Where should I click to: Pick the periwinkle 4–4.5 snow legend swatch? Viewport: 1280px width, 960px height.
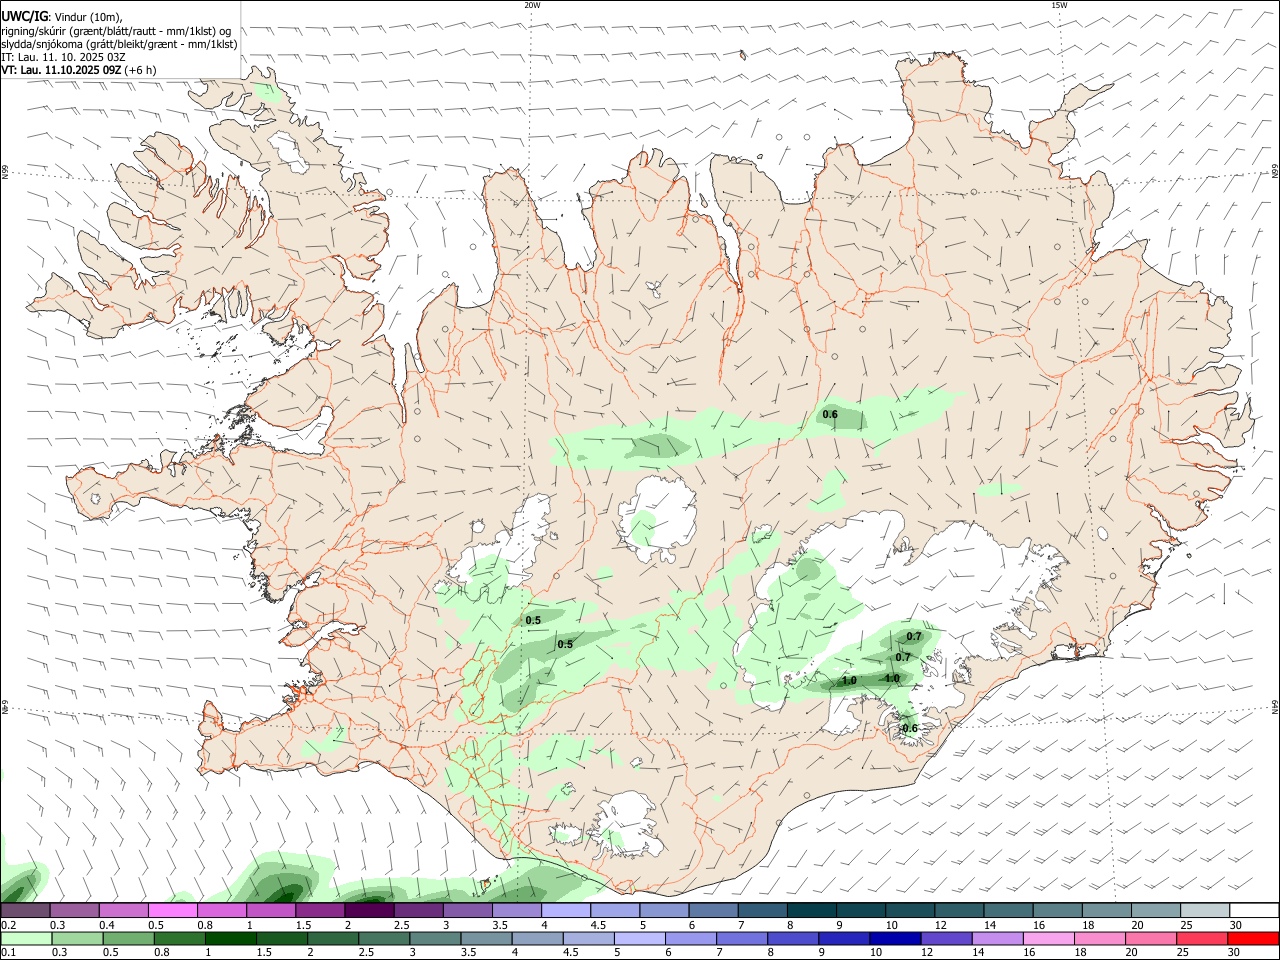566,910
